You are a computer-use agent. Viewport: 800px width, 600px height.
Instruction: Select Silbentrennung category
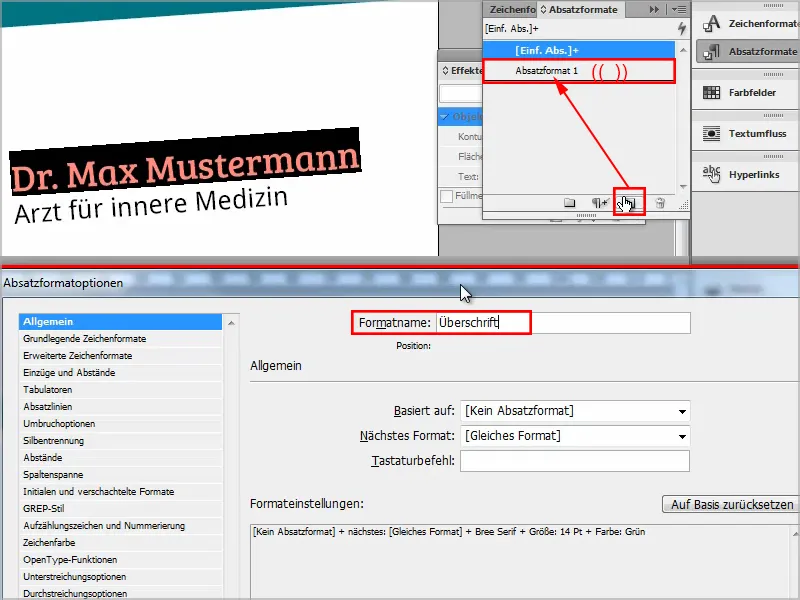point(120,441)
